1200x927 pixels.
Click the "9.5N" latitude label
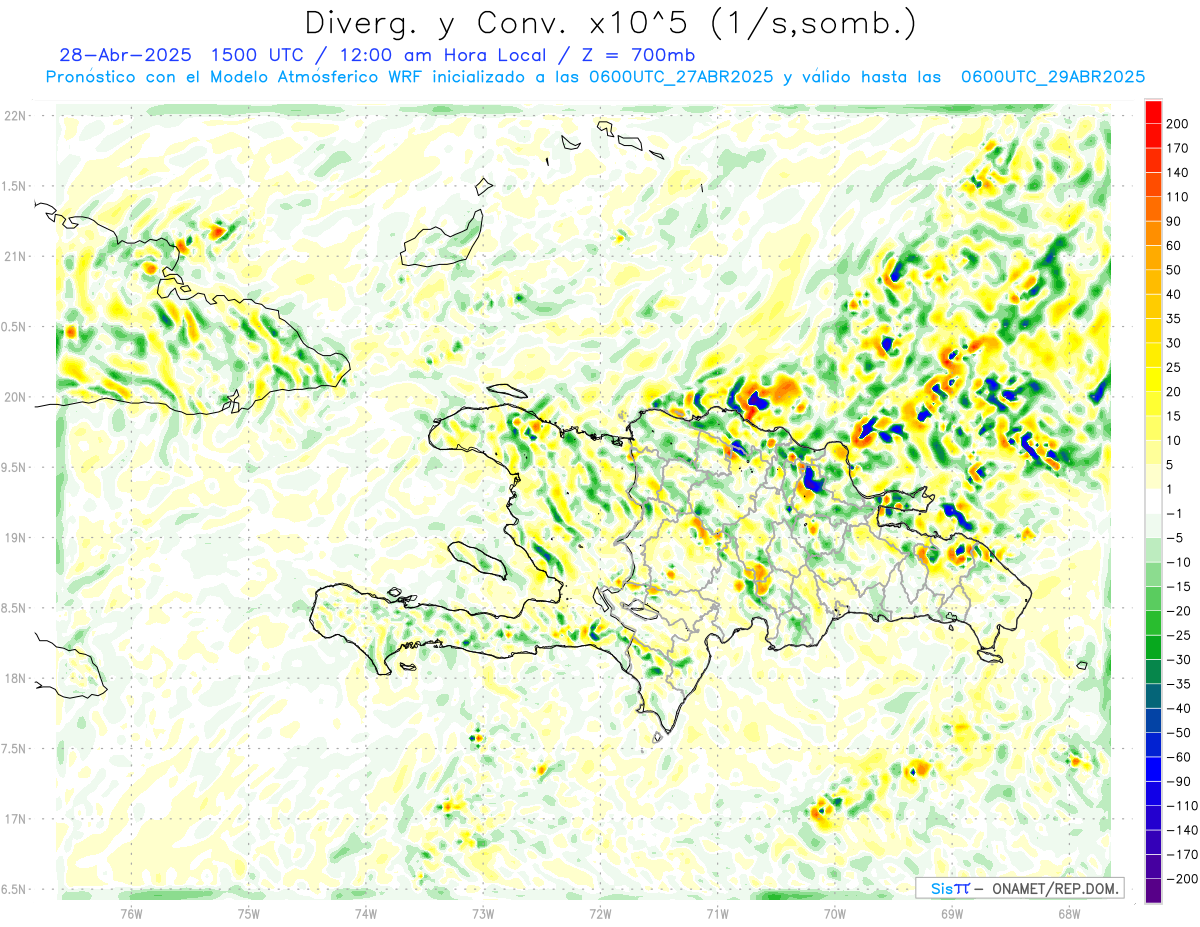pos(15,467)
